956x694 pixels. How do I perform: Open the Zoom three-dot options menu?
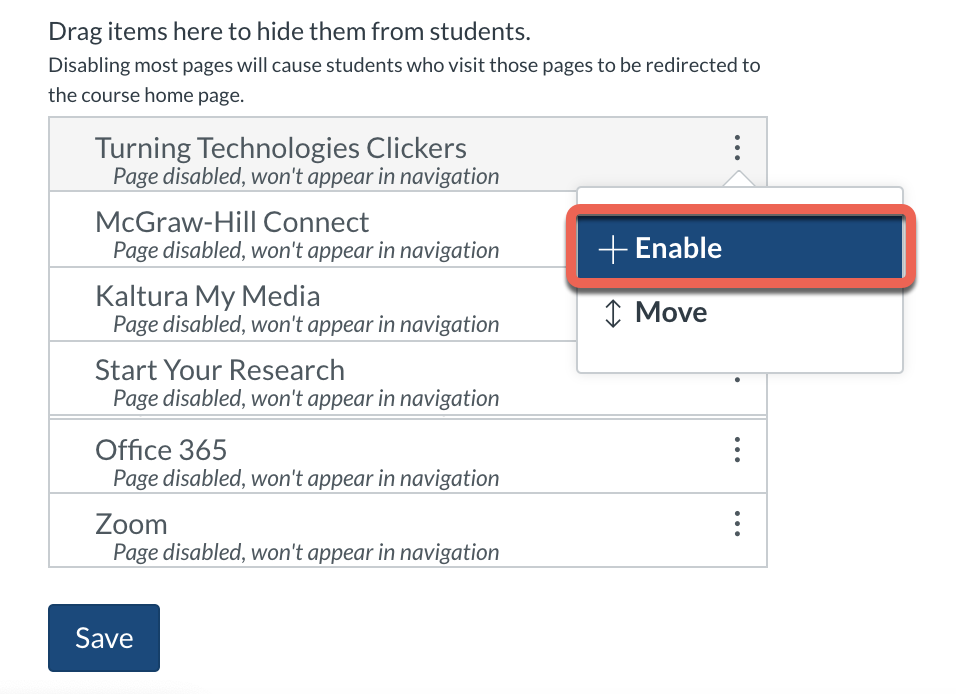pos(737,523)
